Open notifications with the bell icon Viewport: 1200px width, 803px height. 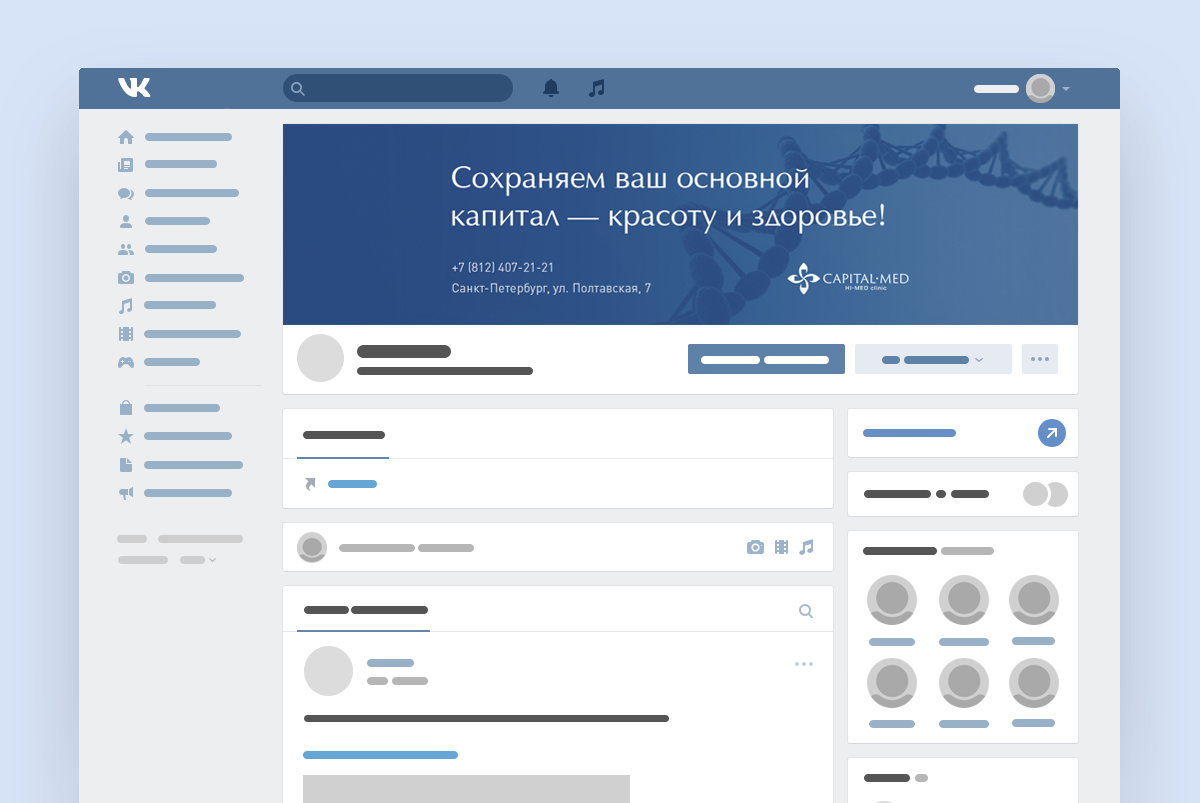pyautogui.click(x=551, y=88)
